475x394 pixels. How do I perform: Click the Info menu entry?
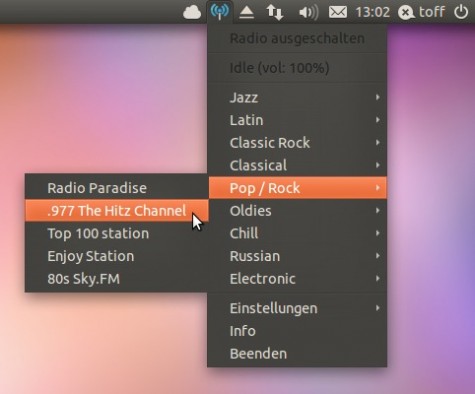(x=297, y=331)
